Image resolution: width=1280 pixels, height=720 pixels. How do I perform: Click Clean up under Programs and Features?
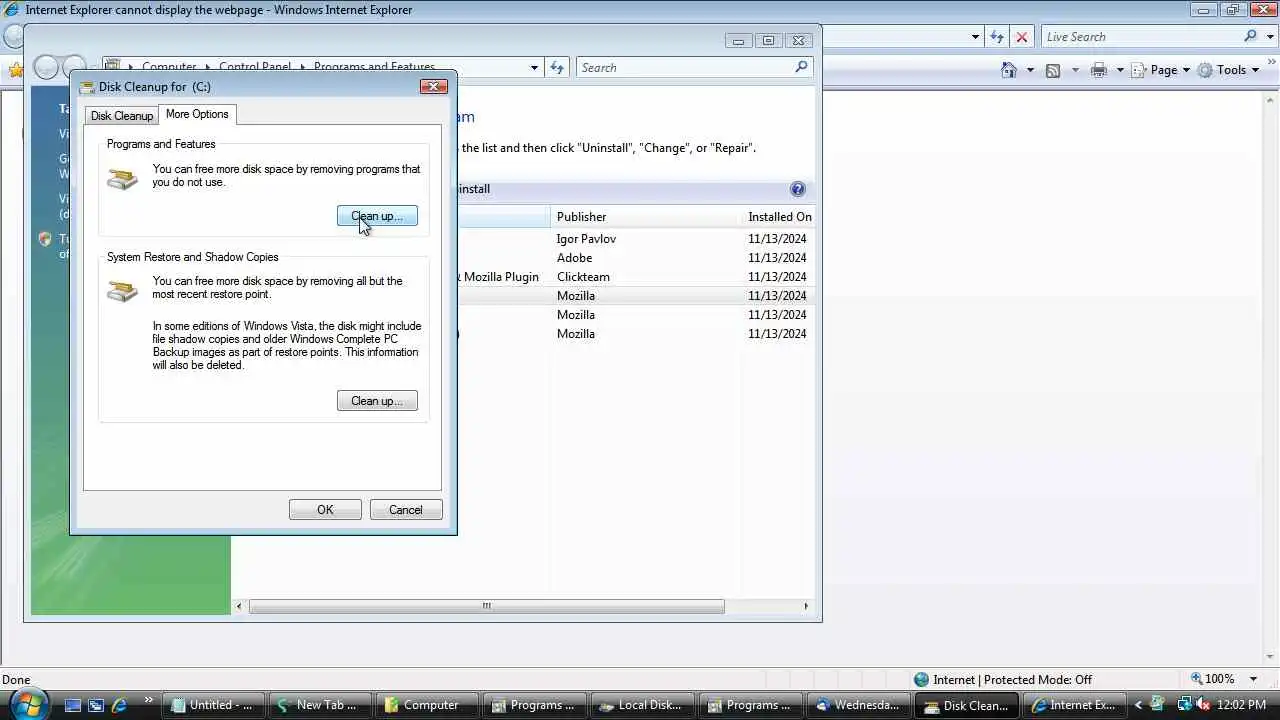click(377, 216)
